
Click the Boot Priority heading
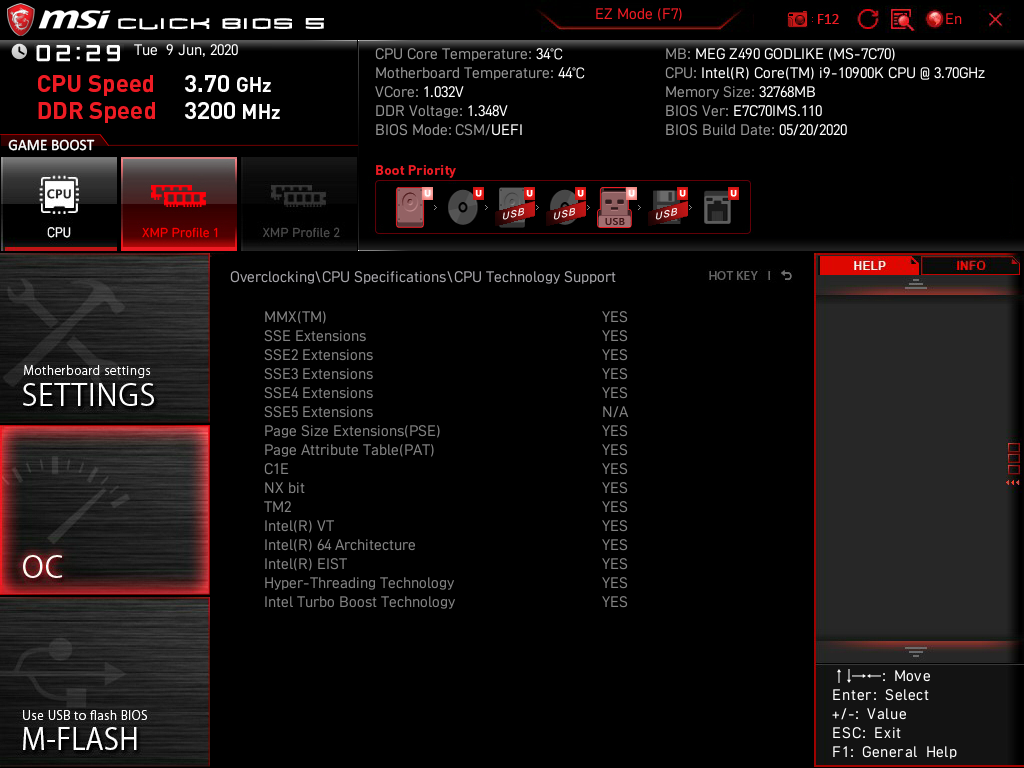point(415,170)
